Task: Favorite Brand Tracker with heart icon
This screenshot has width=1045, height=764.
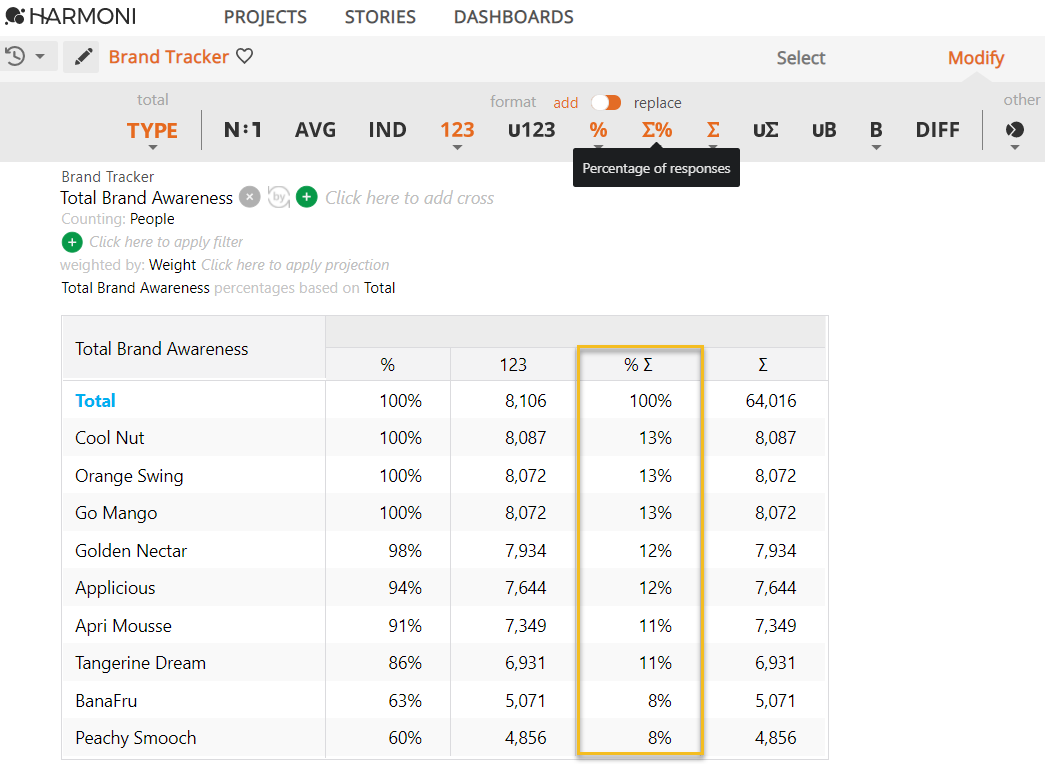Action: click(245, 56)
